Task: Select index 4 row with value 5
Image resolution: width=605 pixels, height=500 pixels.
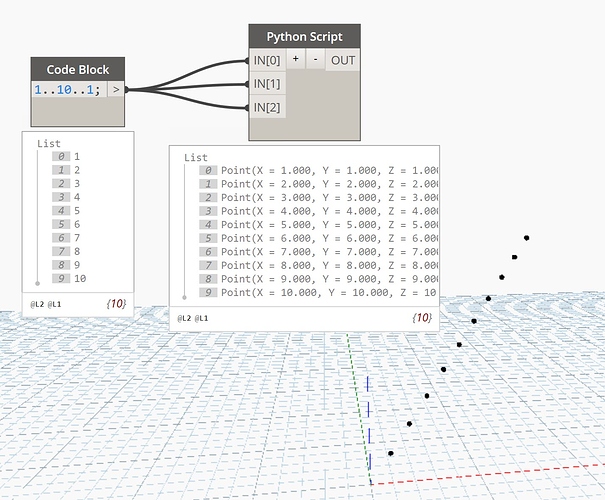Action: click(x=66, y=211)
